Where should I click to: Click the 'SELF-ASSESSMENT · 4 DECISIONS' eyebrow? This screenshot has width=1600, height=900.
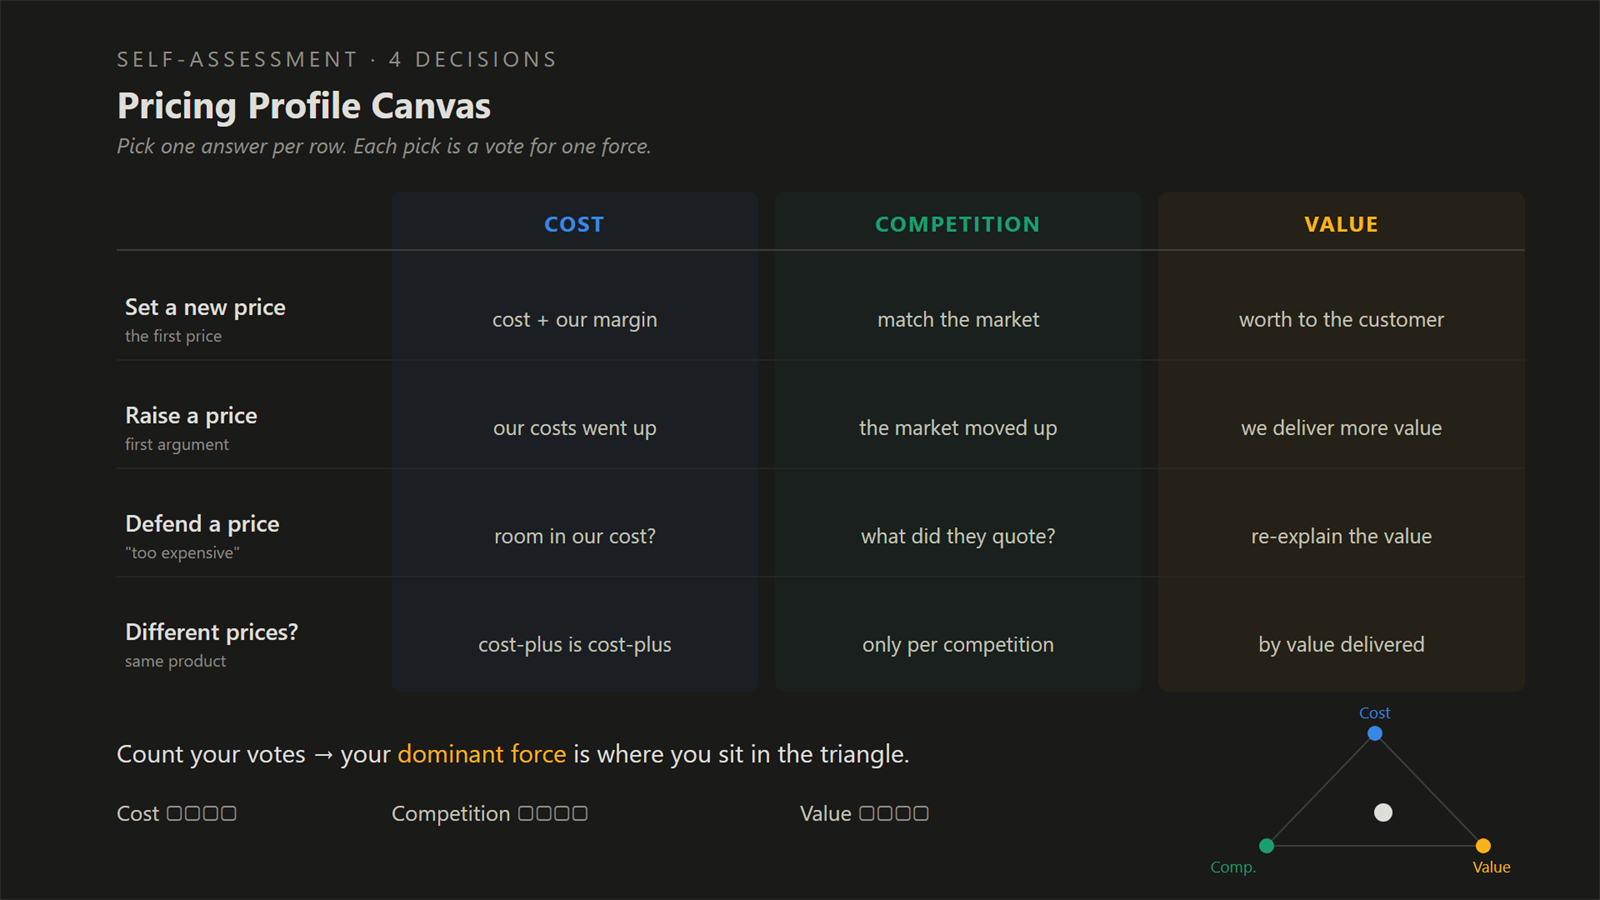click(x=337, y=60)
